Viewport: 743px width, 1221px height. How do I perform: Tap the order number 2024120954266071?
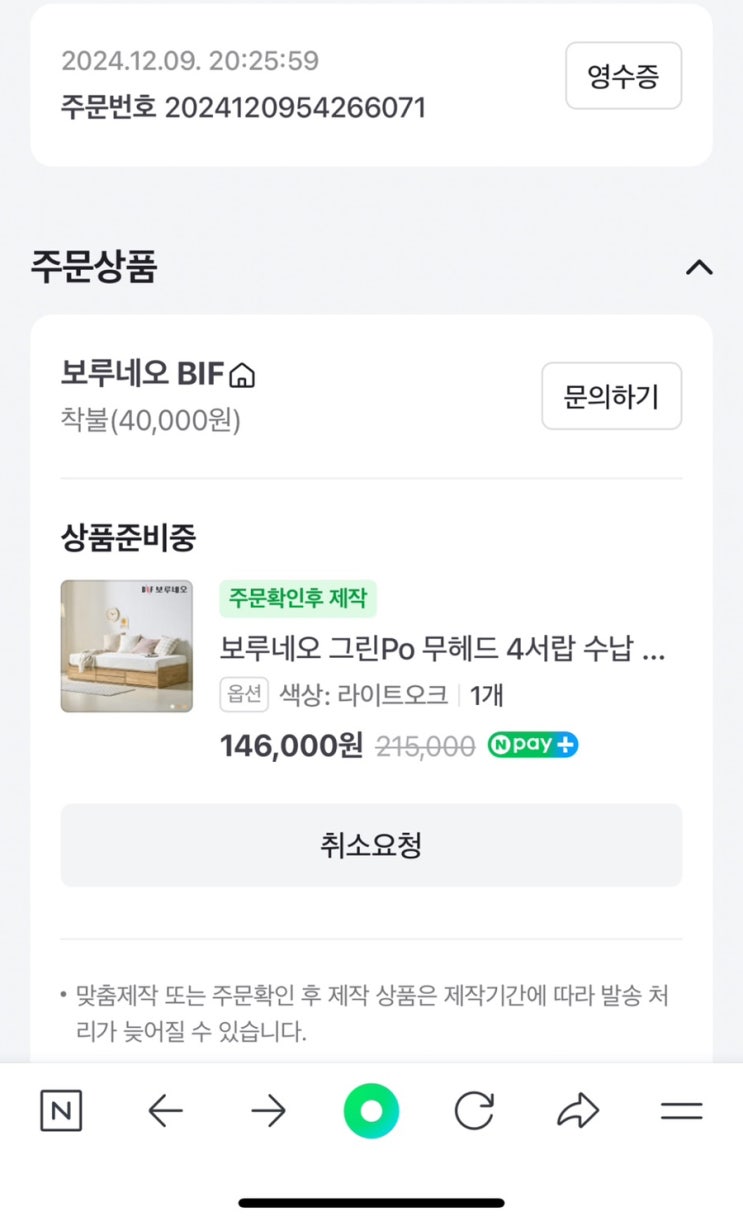294,108
